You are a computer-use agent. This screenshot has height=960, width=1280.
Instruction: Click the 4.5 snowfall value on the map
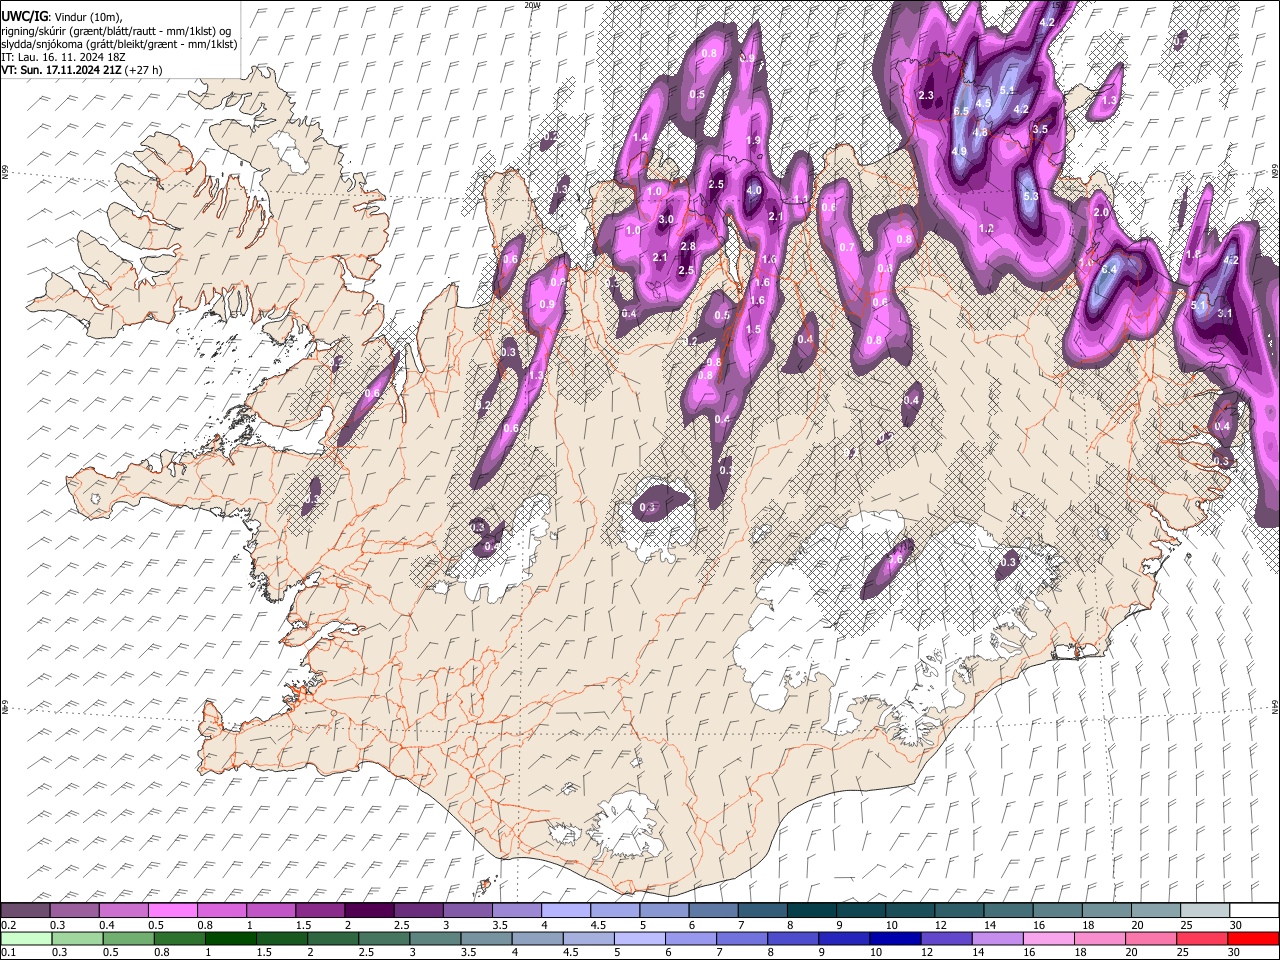click(983, 103)
